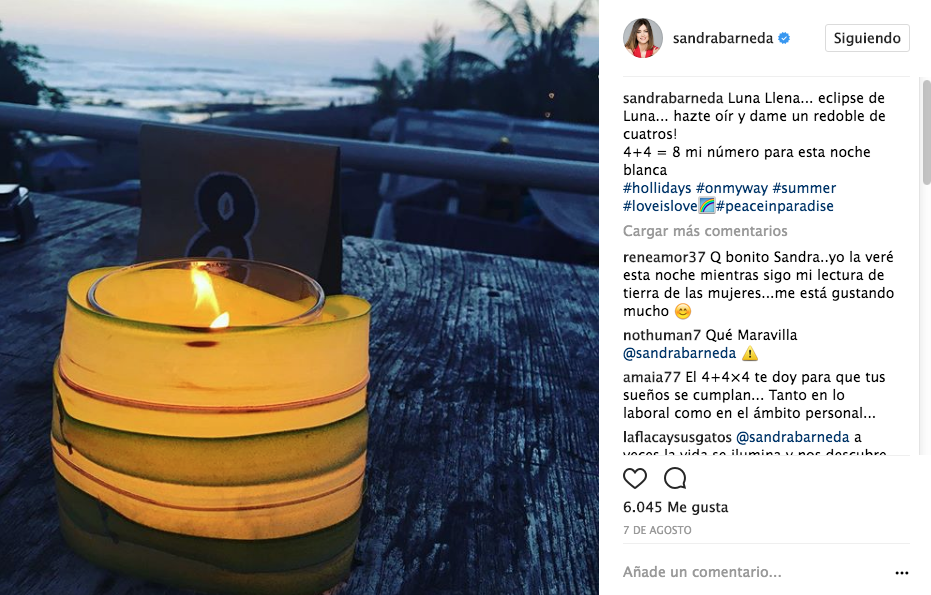Click the blue verified badge
This screenshot has width=931, height=595.
tap(784, 38)
